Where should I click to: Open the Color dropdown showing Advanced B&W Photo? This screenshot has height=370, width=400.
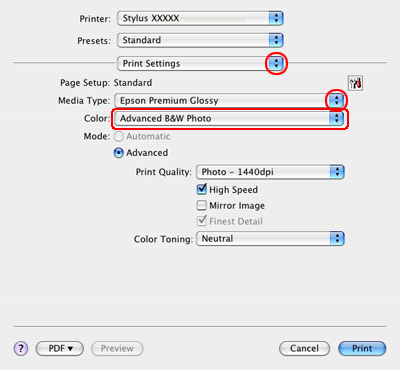[229, 118]
